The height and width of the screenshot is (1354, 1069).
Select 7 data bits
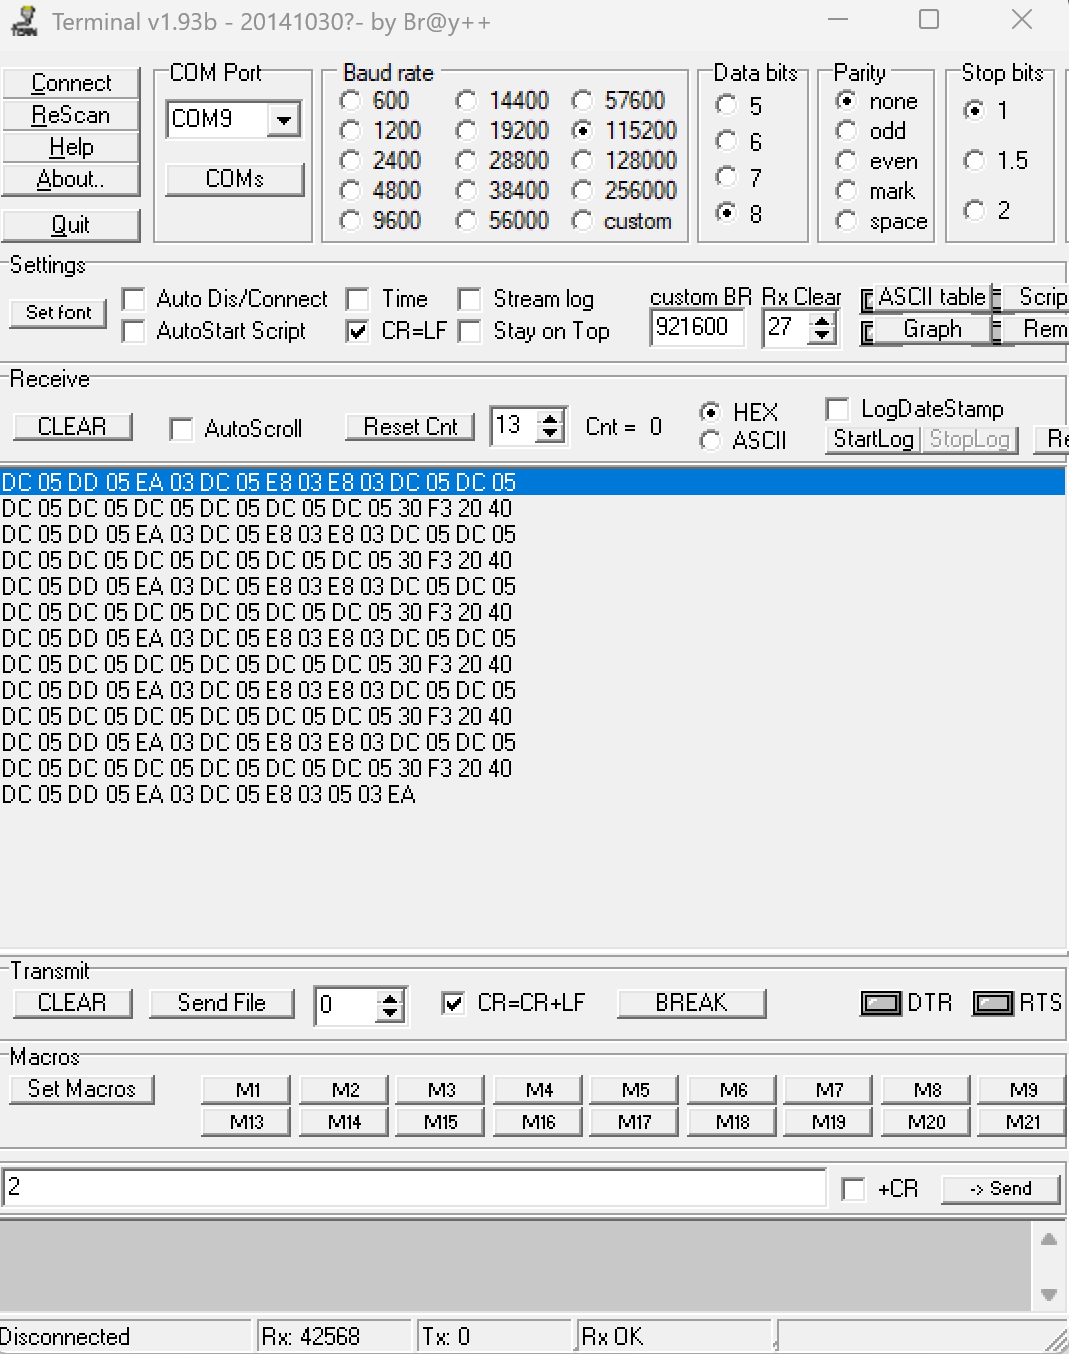(x=727, y=177)
